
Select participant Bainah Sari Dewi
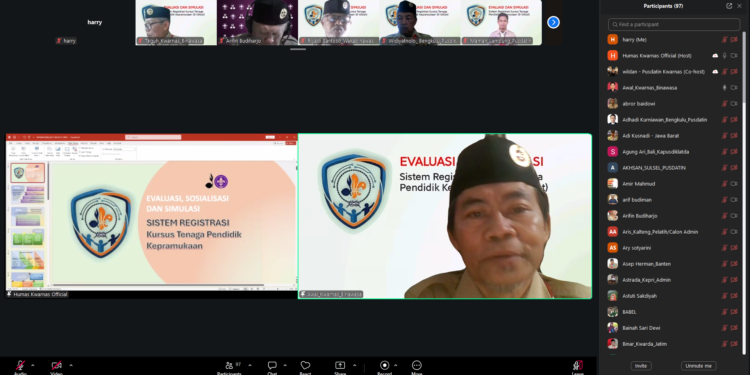click(x=673, y=328)
